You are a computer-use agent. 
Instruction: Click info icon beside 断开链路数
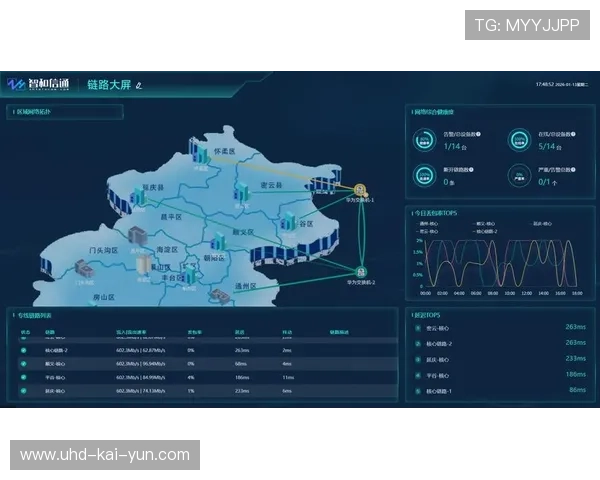click(x=471, y=170)
